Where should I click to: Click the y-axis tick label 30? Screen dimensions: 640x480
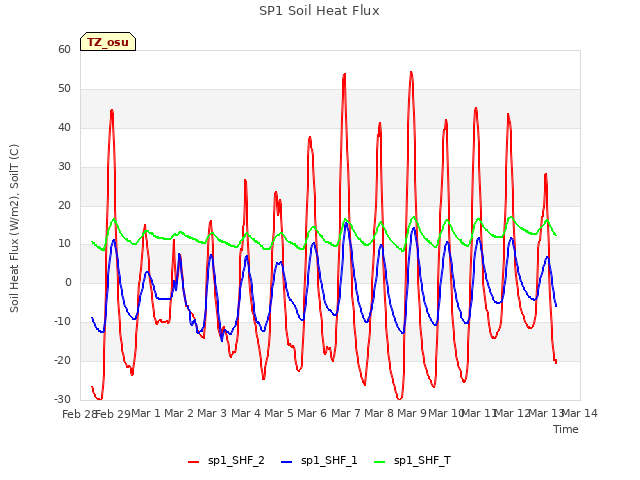click(x=64, y=167)
